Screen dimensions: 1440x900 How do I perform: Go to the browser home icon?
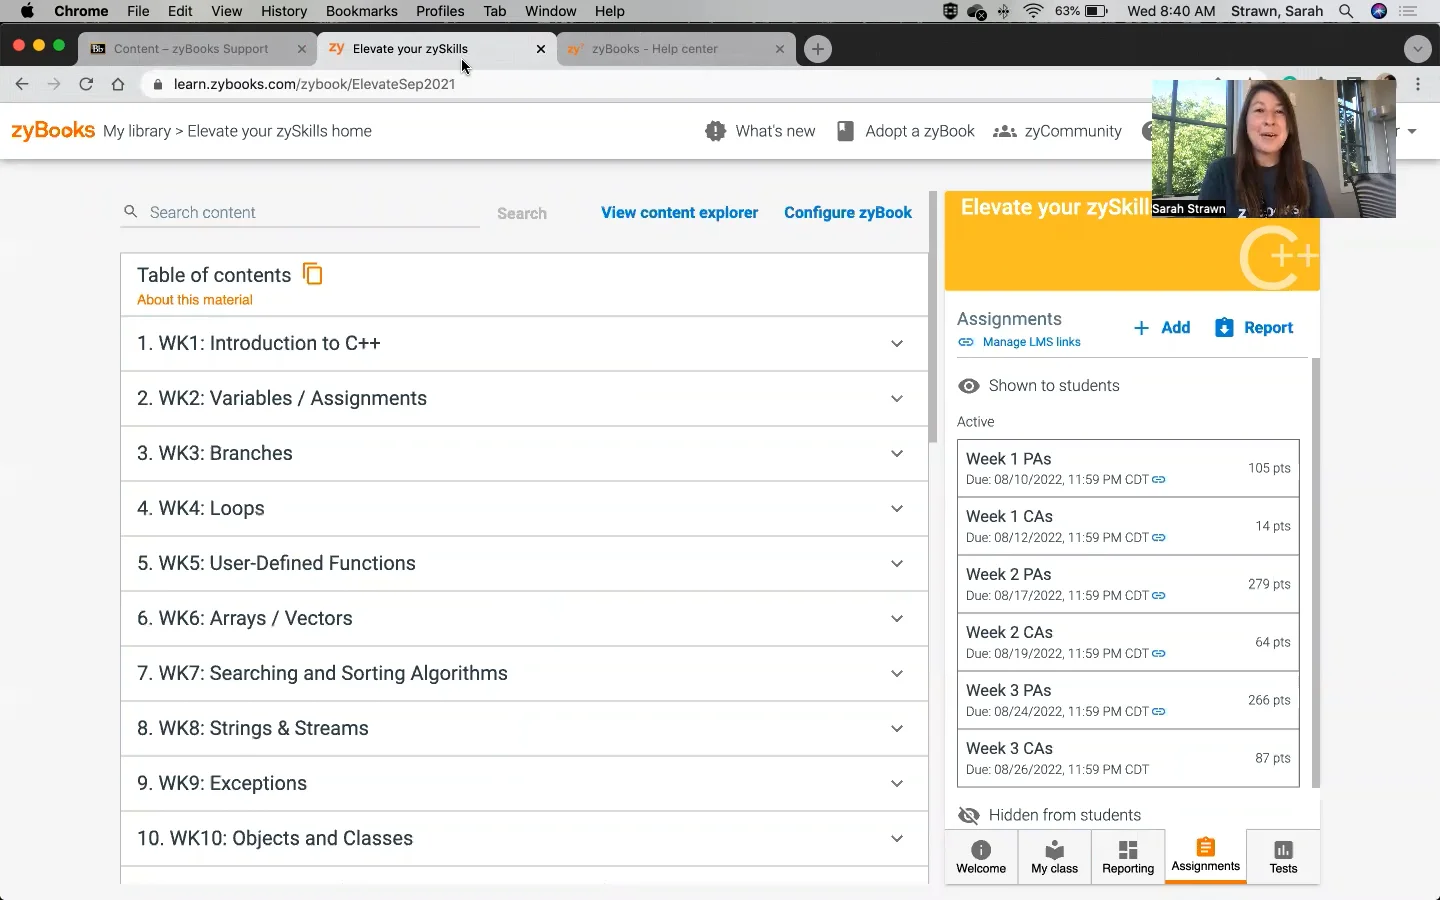118,84
